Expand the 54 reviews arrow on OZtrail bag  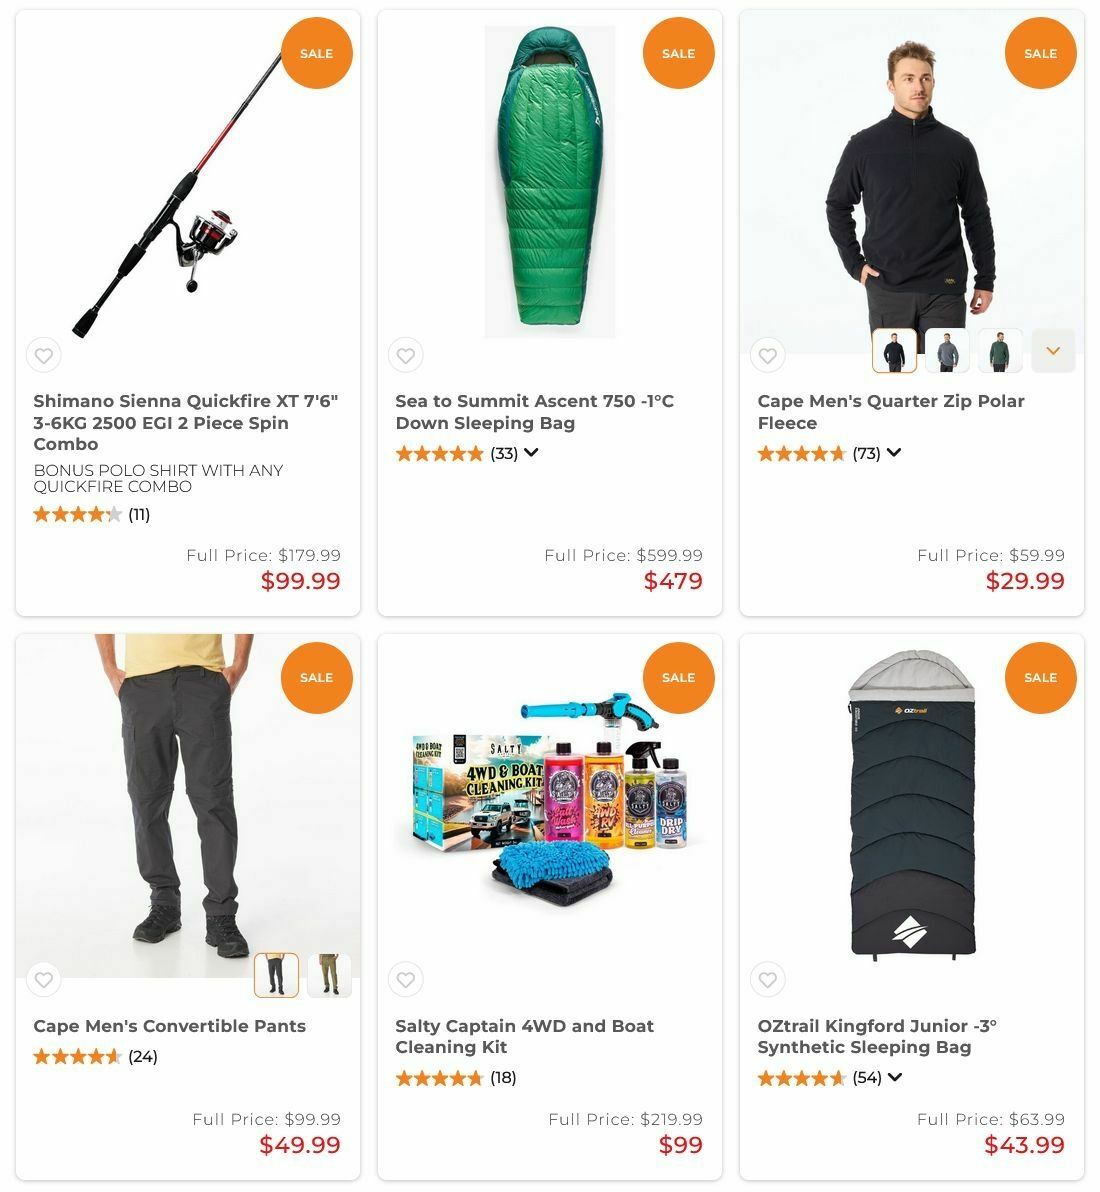point(895,1076)
